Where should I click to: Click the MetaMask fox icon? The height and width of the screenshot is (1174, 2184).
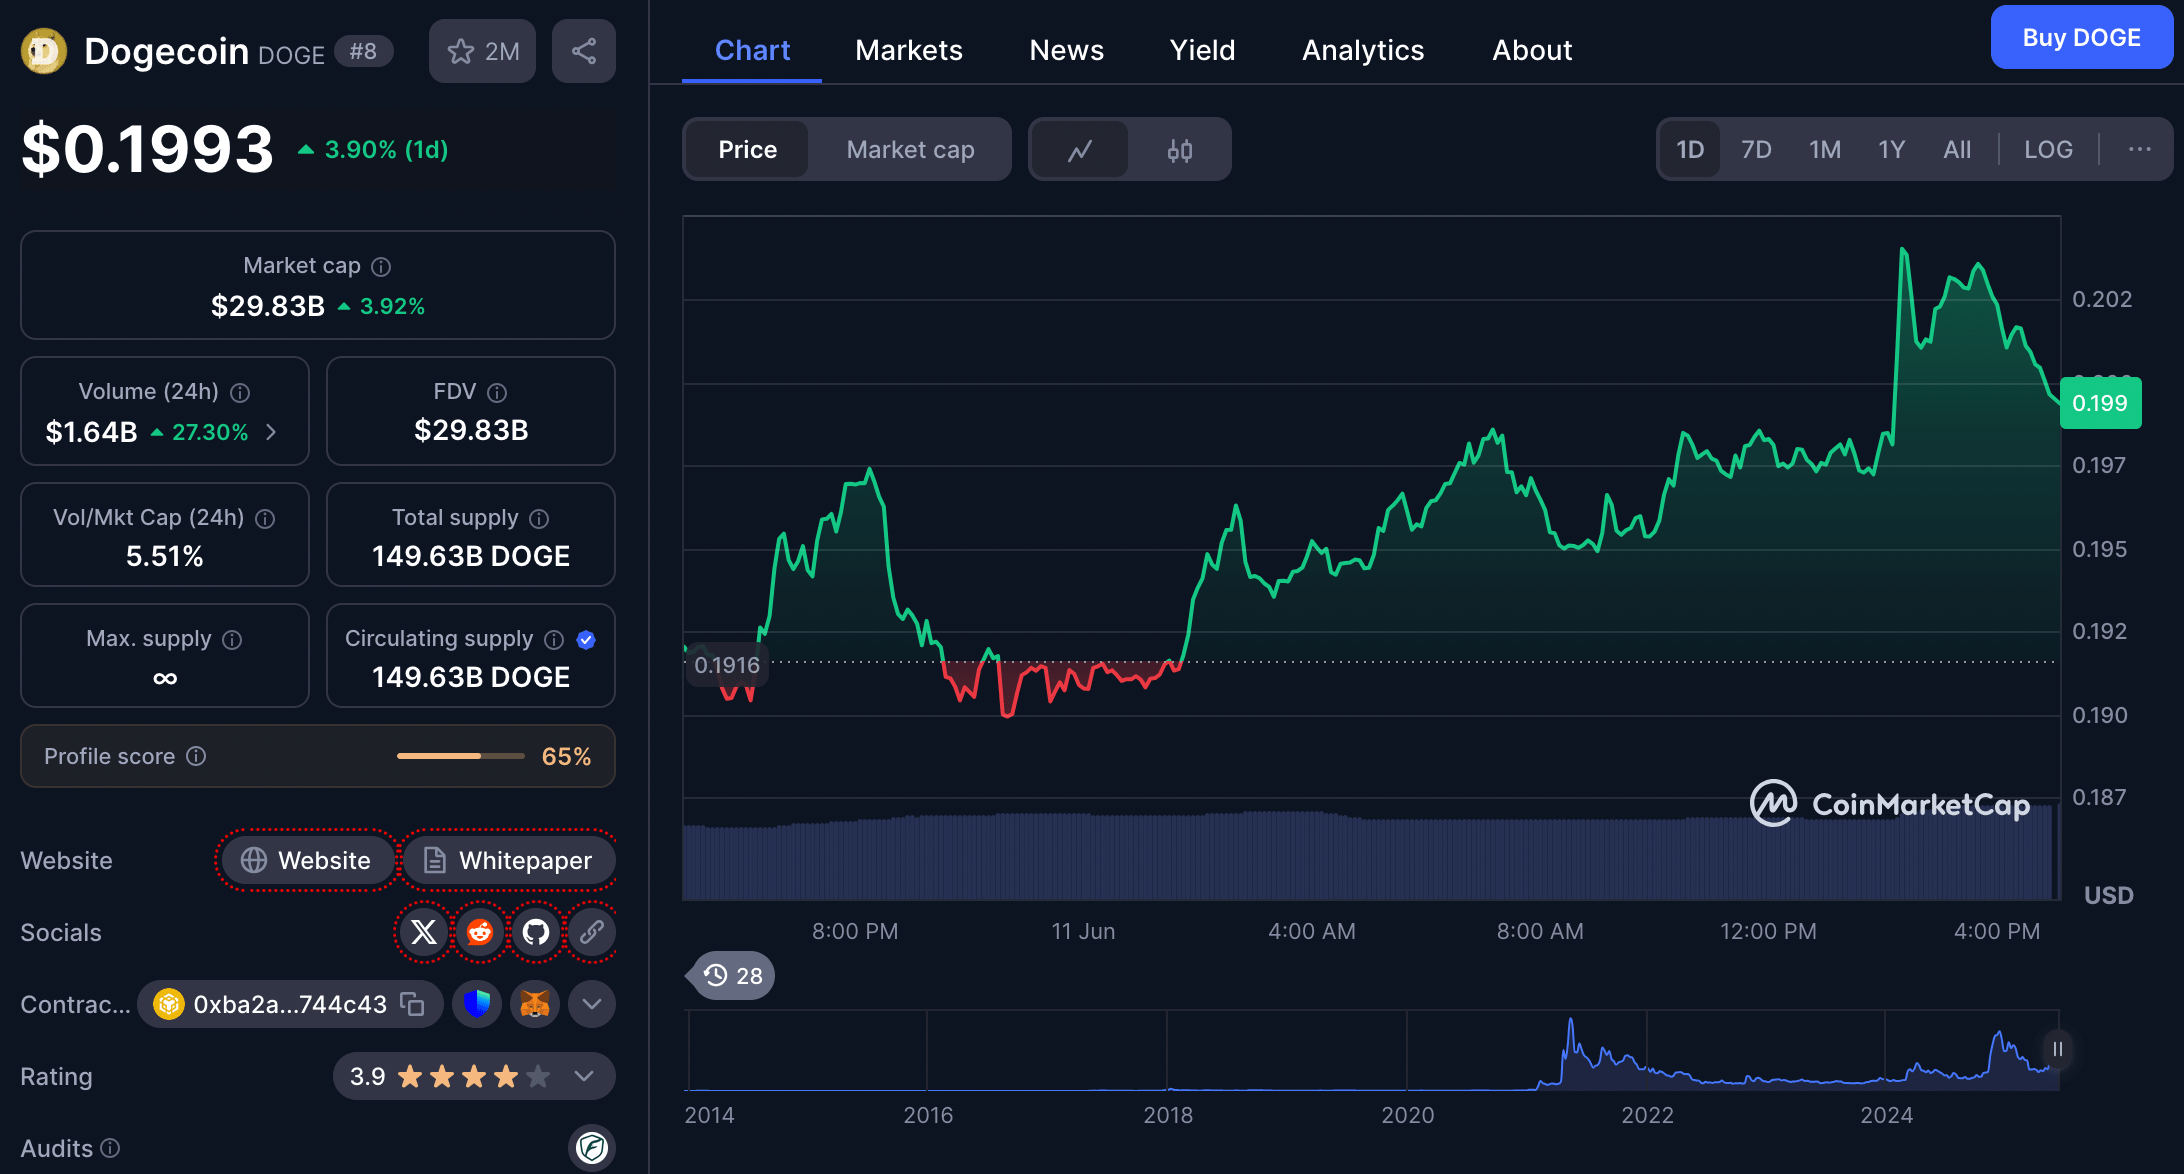tap(535, 1004)
